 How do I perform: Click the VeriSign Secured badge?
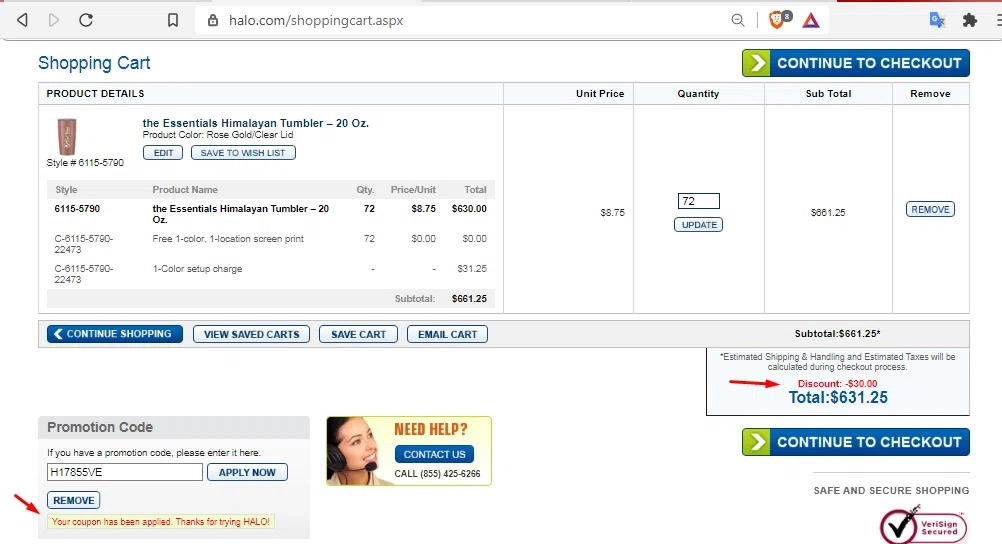pos(923,525)
